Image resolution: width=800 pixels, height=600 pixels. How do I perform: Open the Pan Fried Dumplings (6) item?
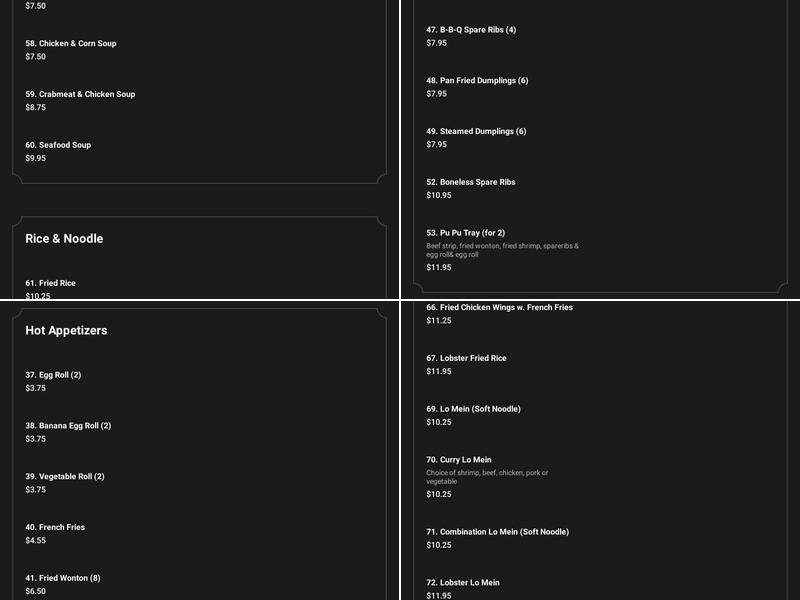pyautogui.click(x=477, y=81)
